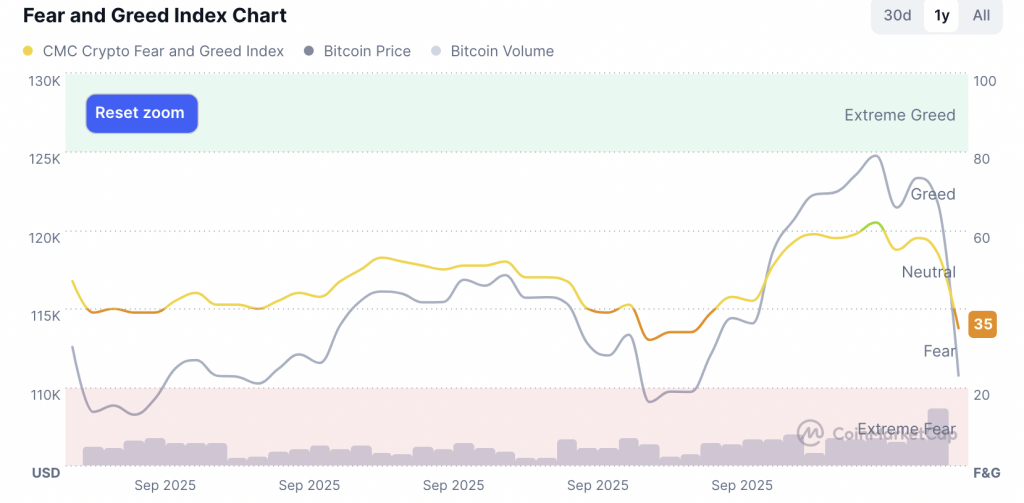1024x503 pixels.
Task: Click the Fear and Greed Index Chart title
Action: click(154, 16)
